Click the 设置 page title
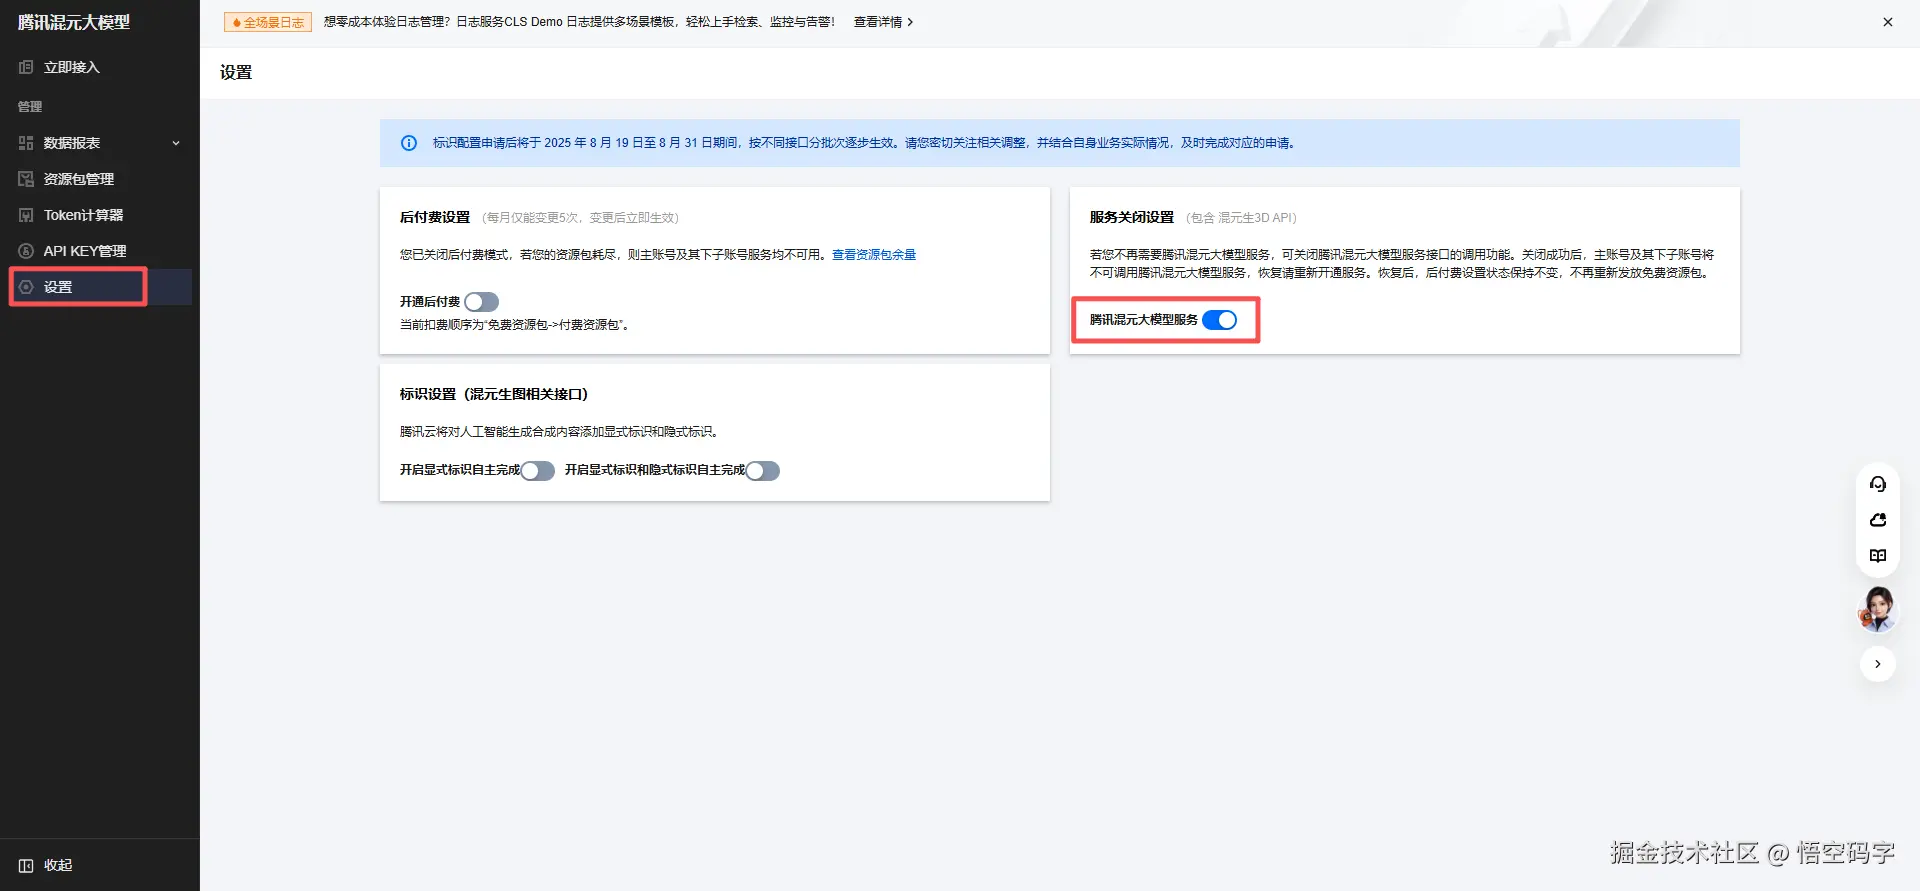This screenshot has height=891, width=1920. [236, 72]
